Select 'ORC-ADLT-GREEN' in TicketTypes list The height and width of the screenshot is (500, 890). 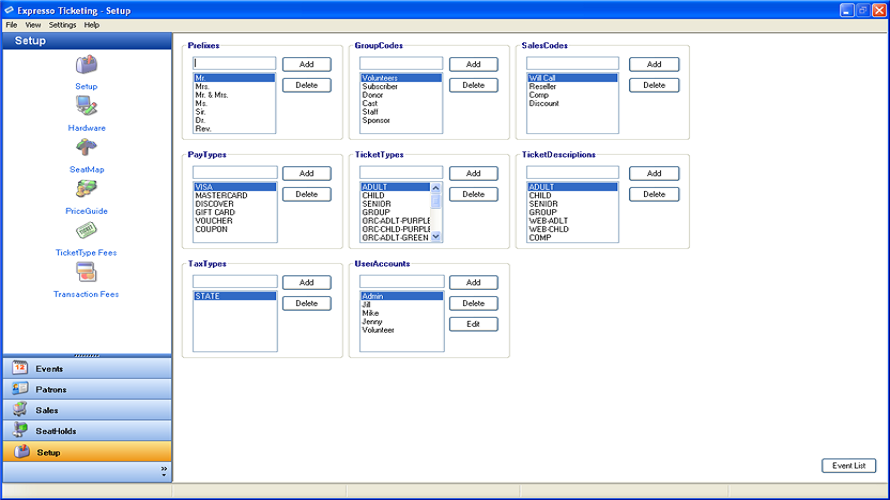[x=395, y=238]
